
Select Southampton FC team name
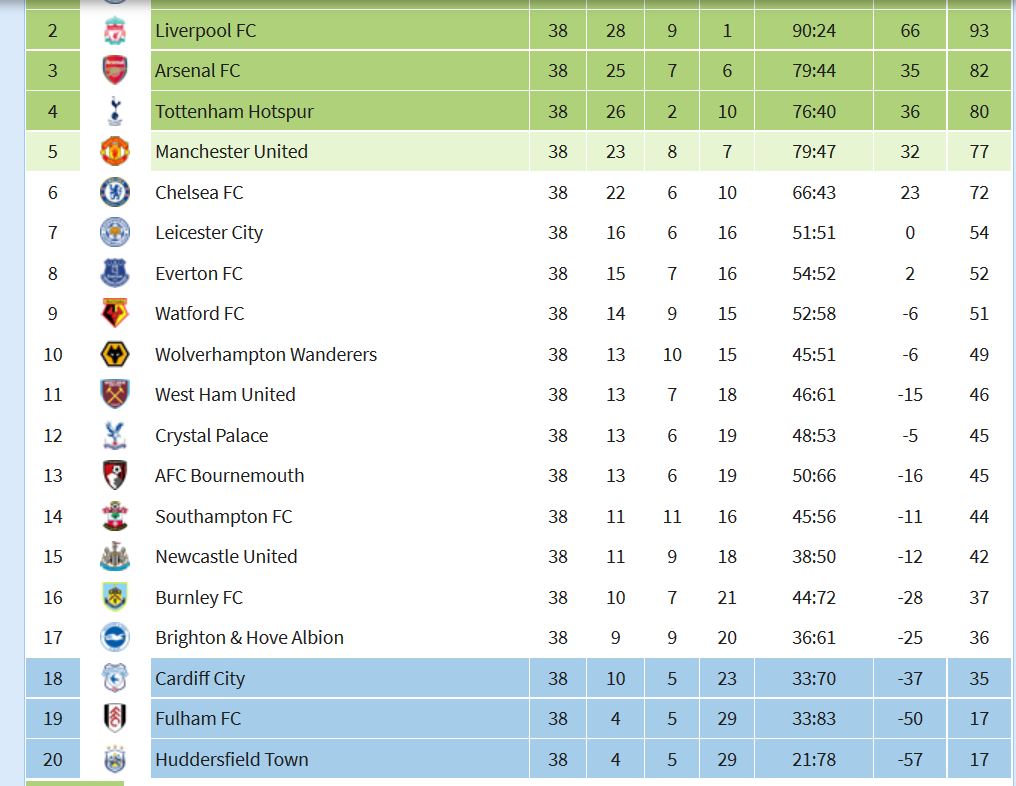(x=224, y=516)
